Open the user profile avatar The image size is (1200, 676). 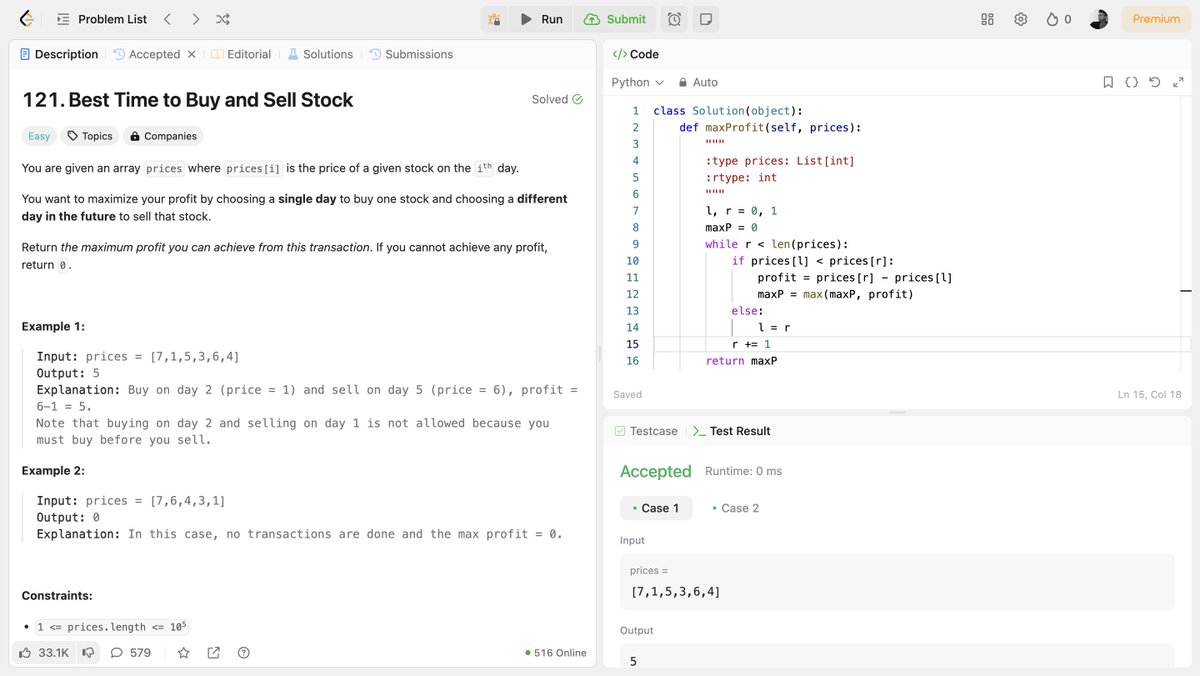pyautogui.click(x=1098, y=19)
